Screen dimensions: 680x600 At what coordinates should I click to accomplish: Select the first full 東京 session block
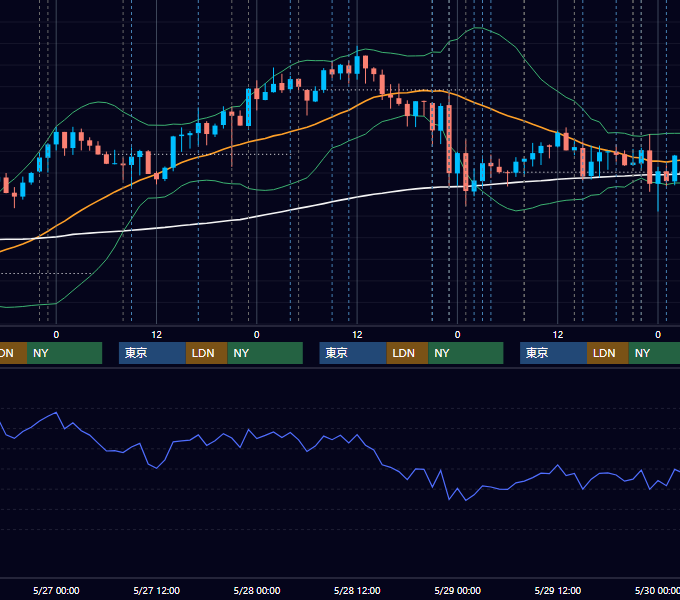(153, 353)
